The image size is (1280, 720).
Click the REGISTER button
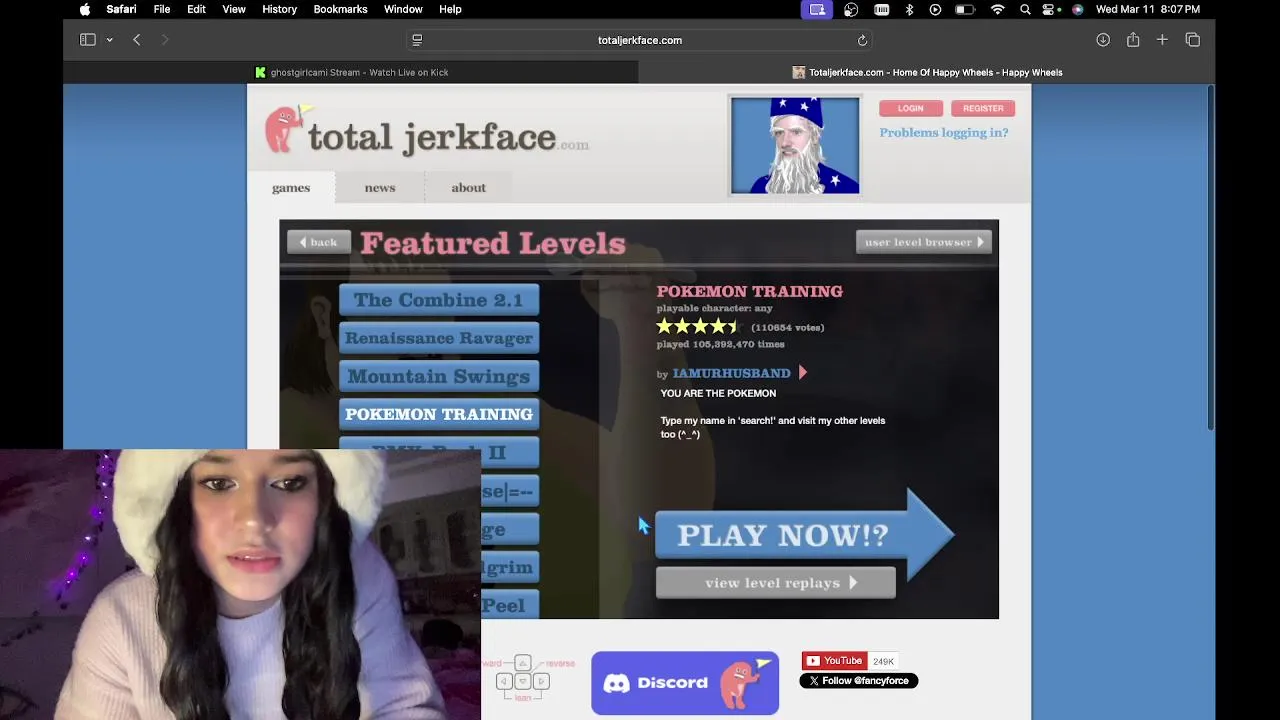click(x=983, y=108)
